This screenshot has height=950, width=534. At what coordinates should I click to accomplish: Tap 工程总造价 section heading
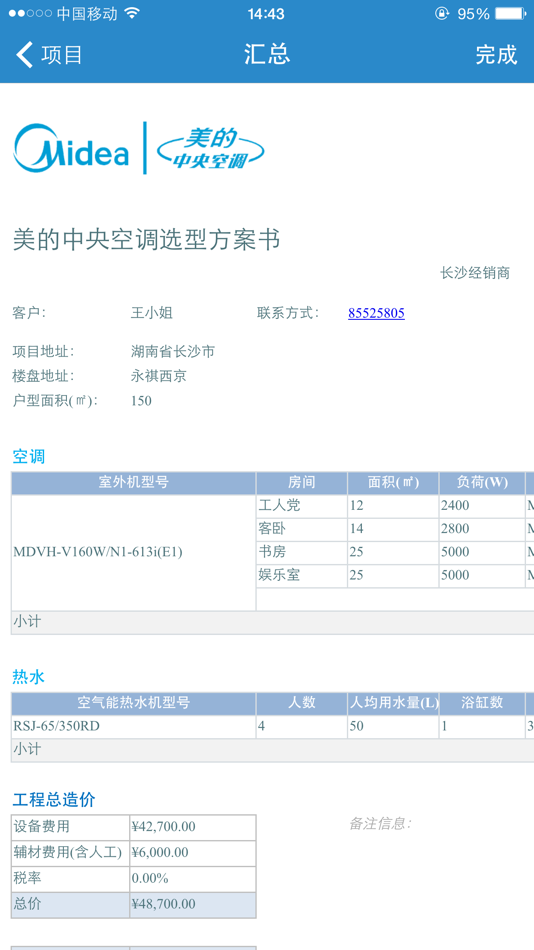54,800
